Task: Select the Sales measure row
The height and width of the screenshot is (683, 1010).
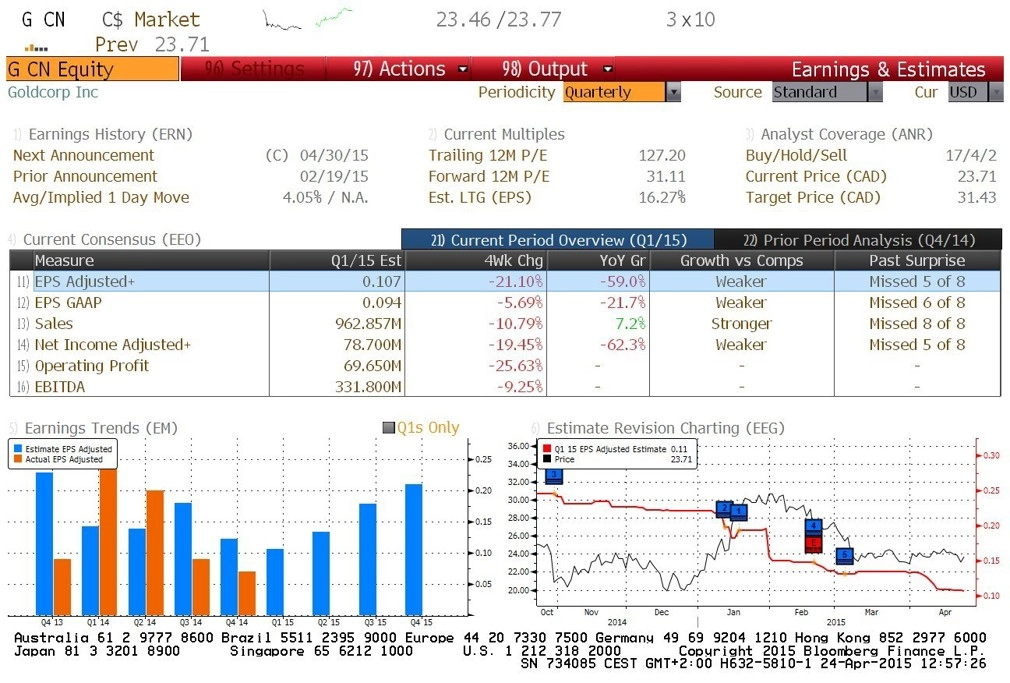Action: tap(505, 323)
